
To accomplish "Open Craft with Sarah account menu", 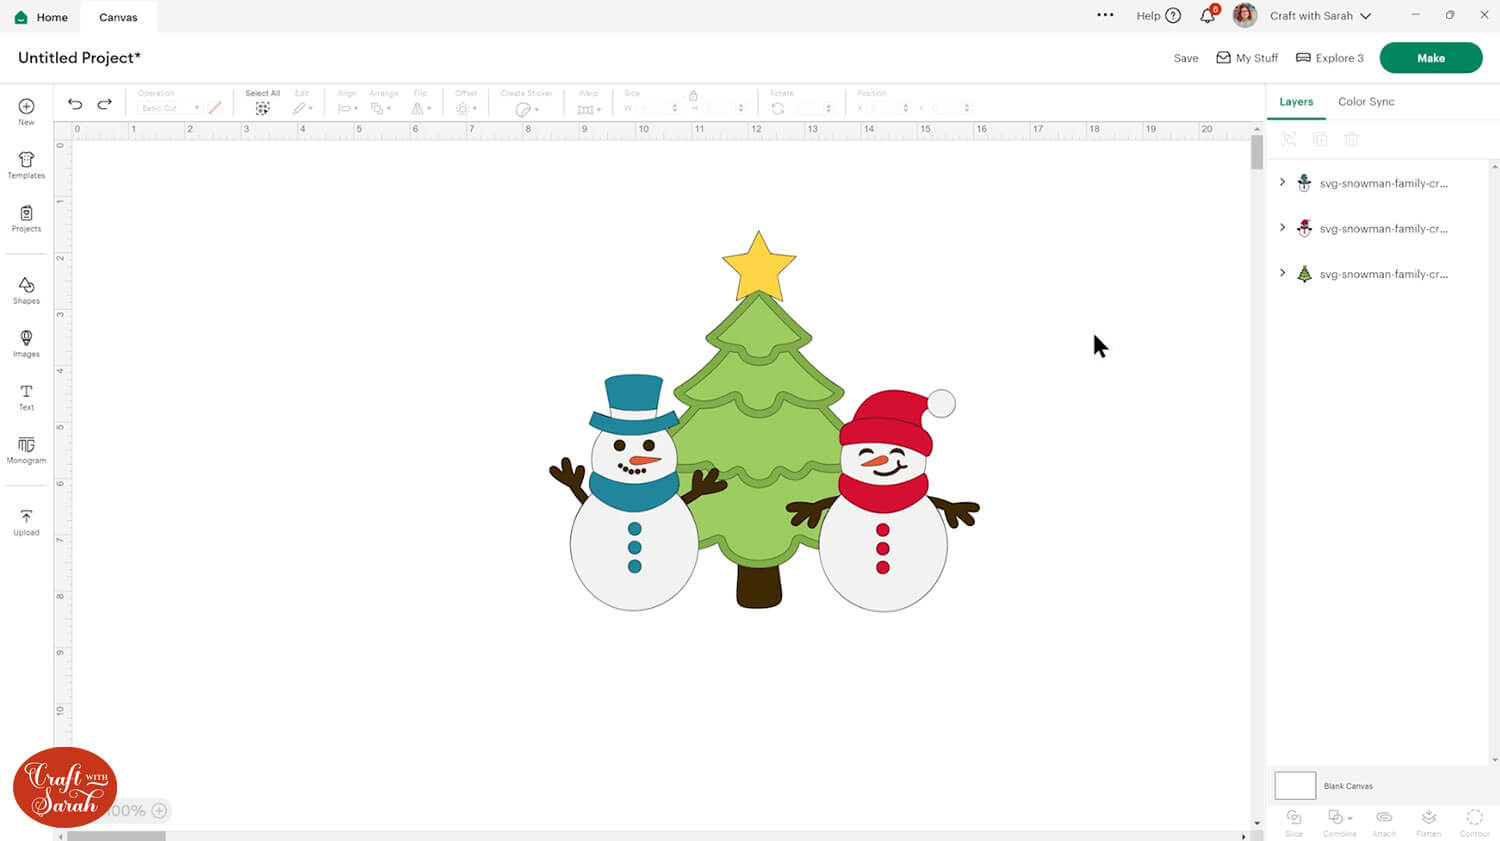I will [x=1319, y=16].
